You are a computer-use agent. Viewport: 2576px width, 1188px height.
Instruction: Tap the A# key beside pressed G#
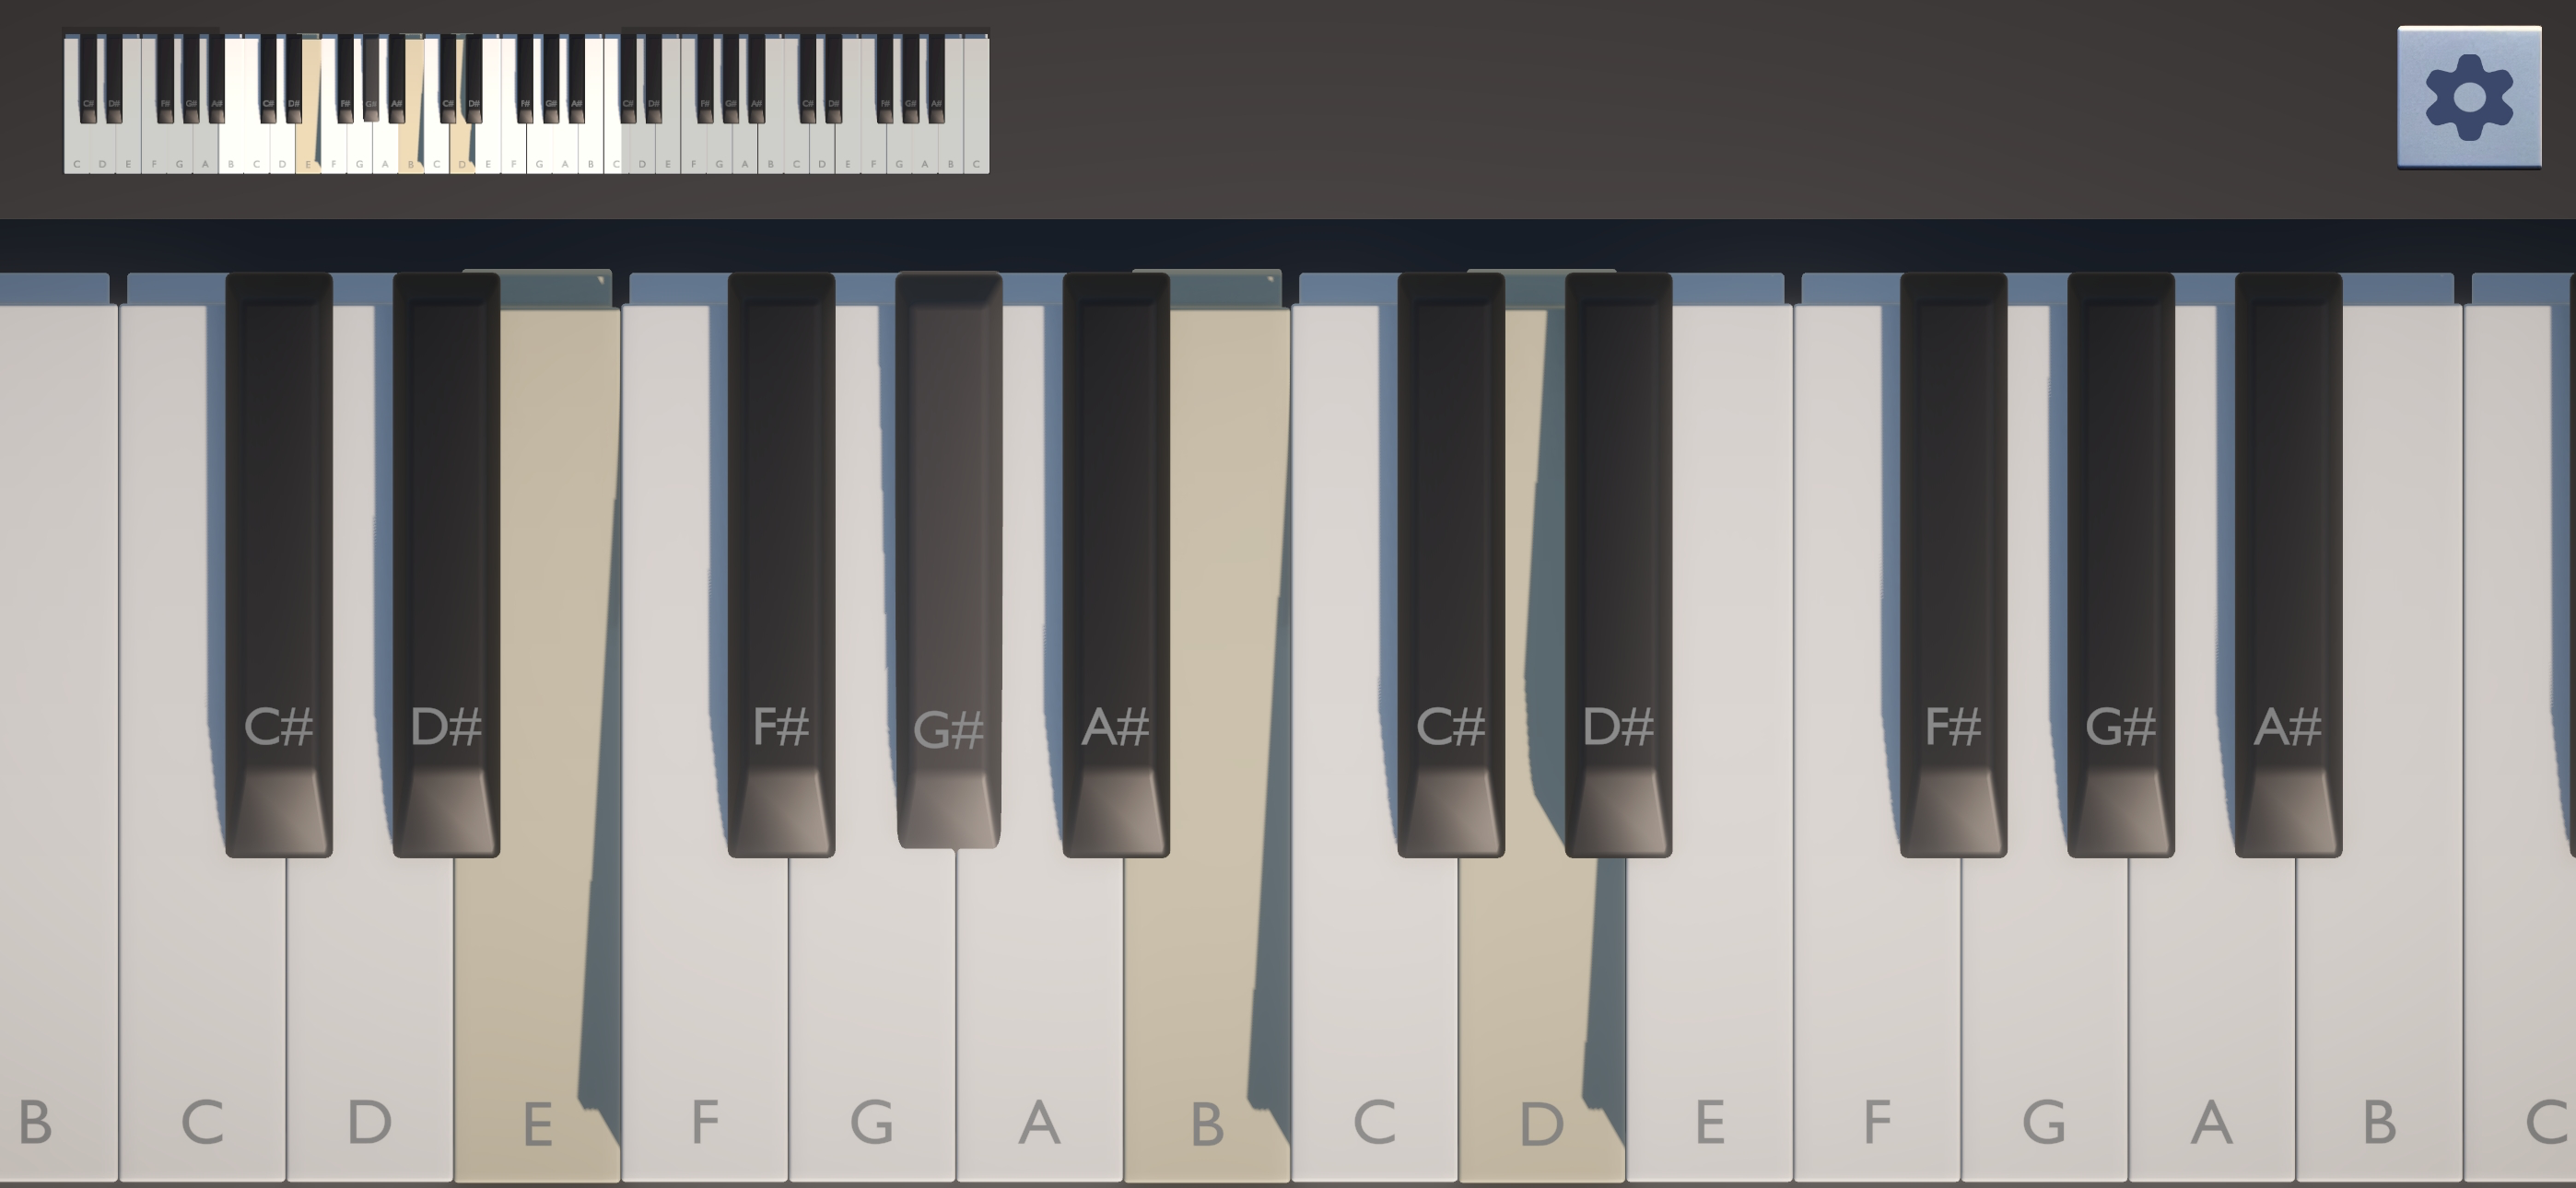tap(1116, 565)
